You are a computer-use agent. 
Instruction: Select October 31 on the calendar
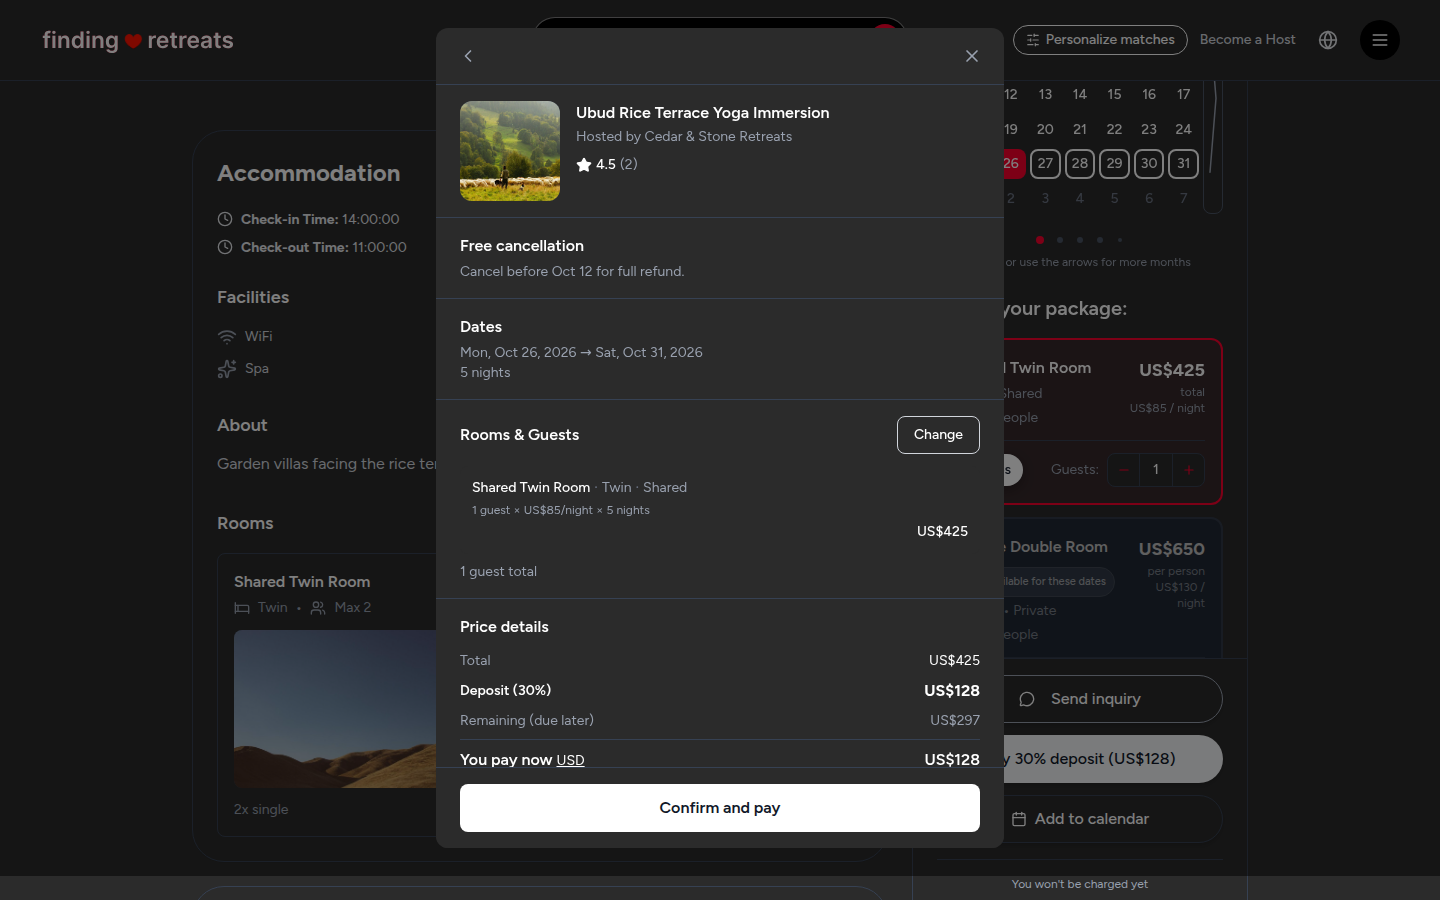1184,164
